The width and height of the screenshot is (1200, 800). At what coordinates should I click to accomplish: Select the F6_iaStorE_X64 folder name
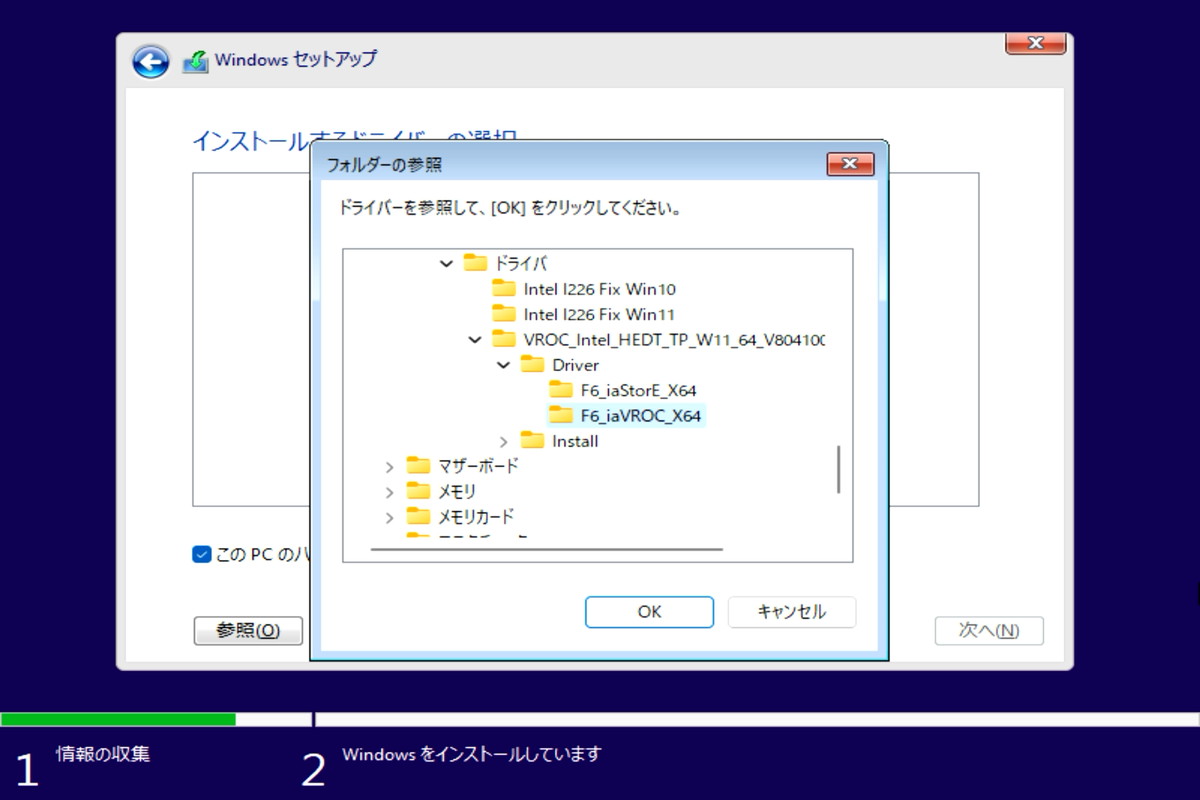[x=638, y=390]
